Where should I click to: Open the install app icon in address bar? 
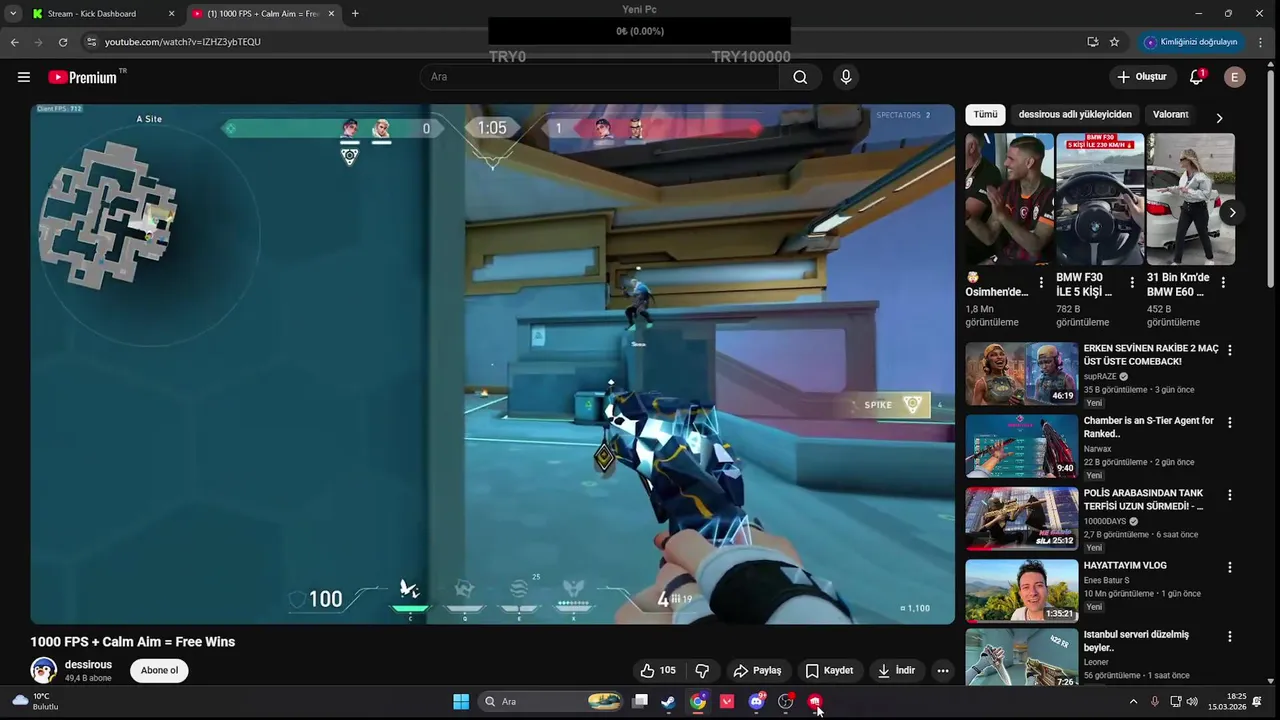1092,42
